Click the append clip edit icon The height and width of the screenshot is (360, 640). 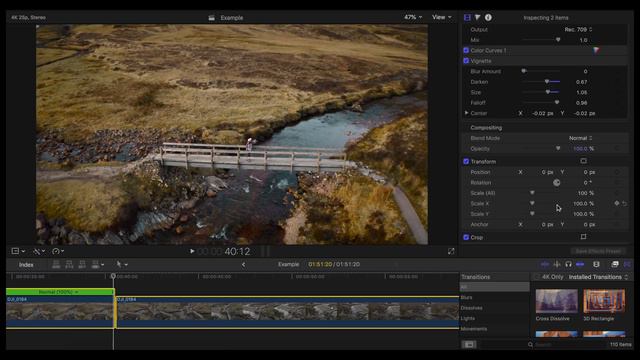coord(82,264)
